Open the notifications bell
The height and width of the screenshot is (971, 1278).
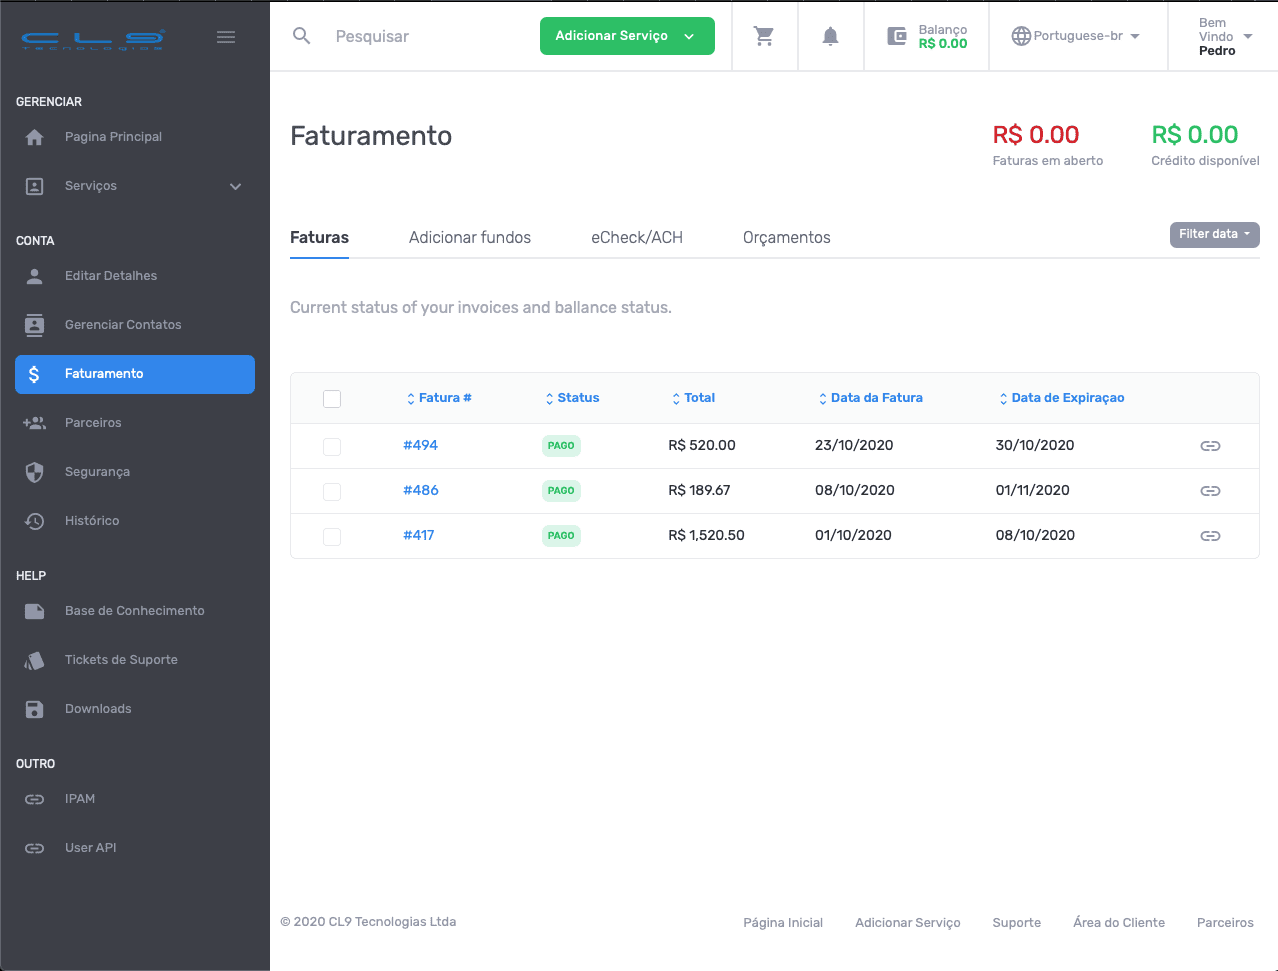click(830, 36)
